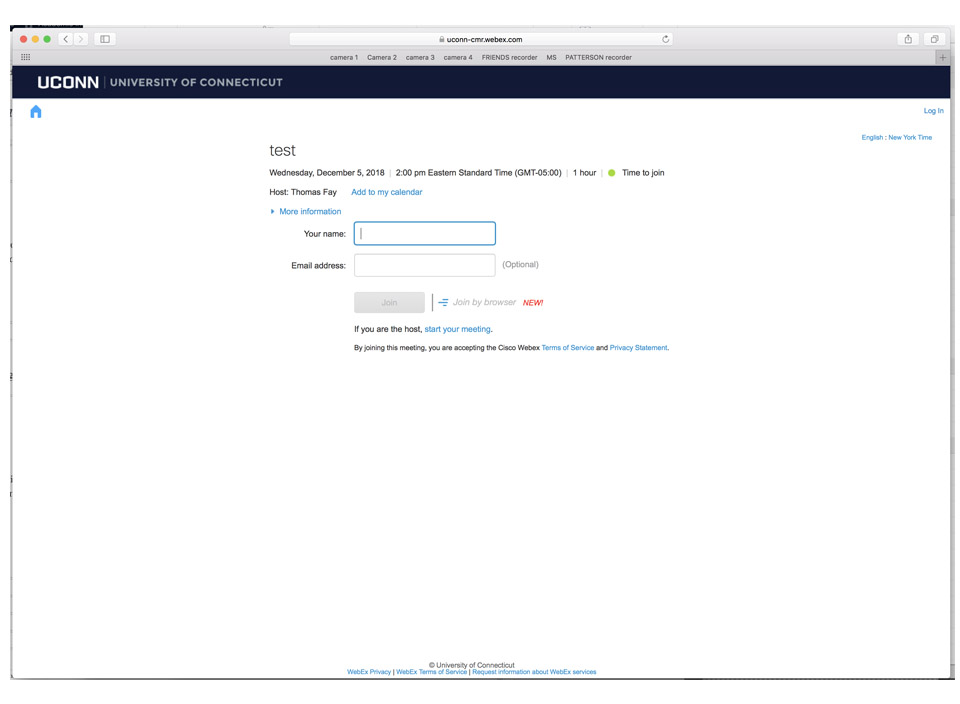The image size is (960, 704).
Task: Open the PATTERSON recorder bookmark
Action: 598,57
